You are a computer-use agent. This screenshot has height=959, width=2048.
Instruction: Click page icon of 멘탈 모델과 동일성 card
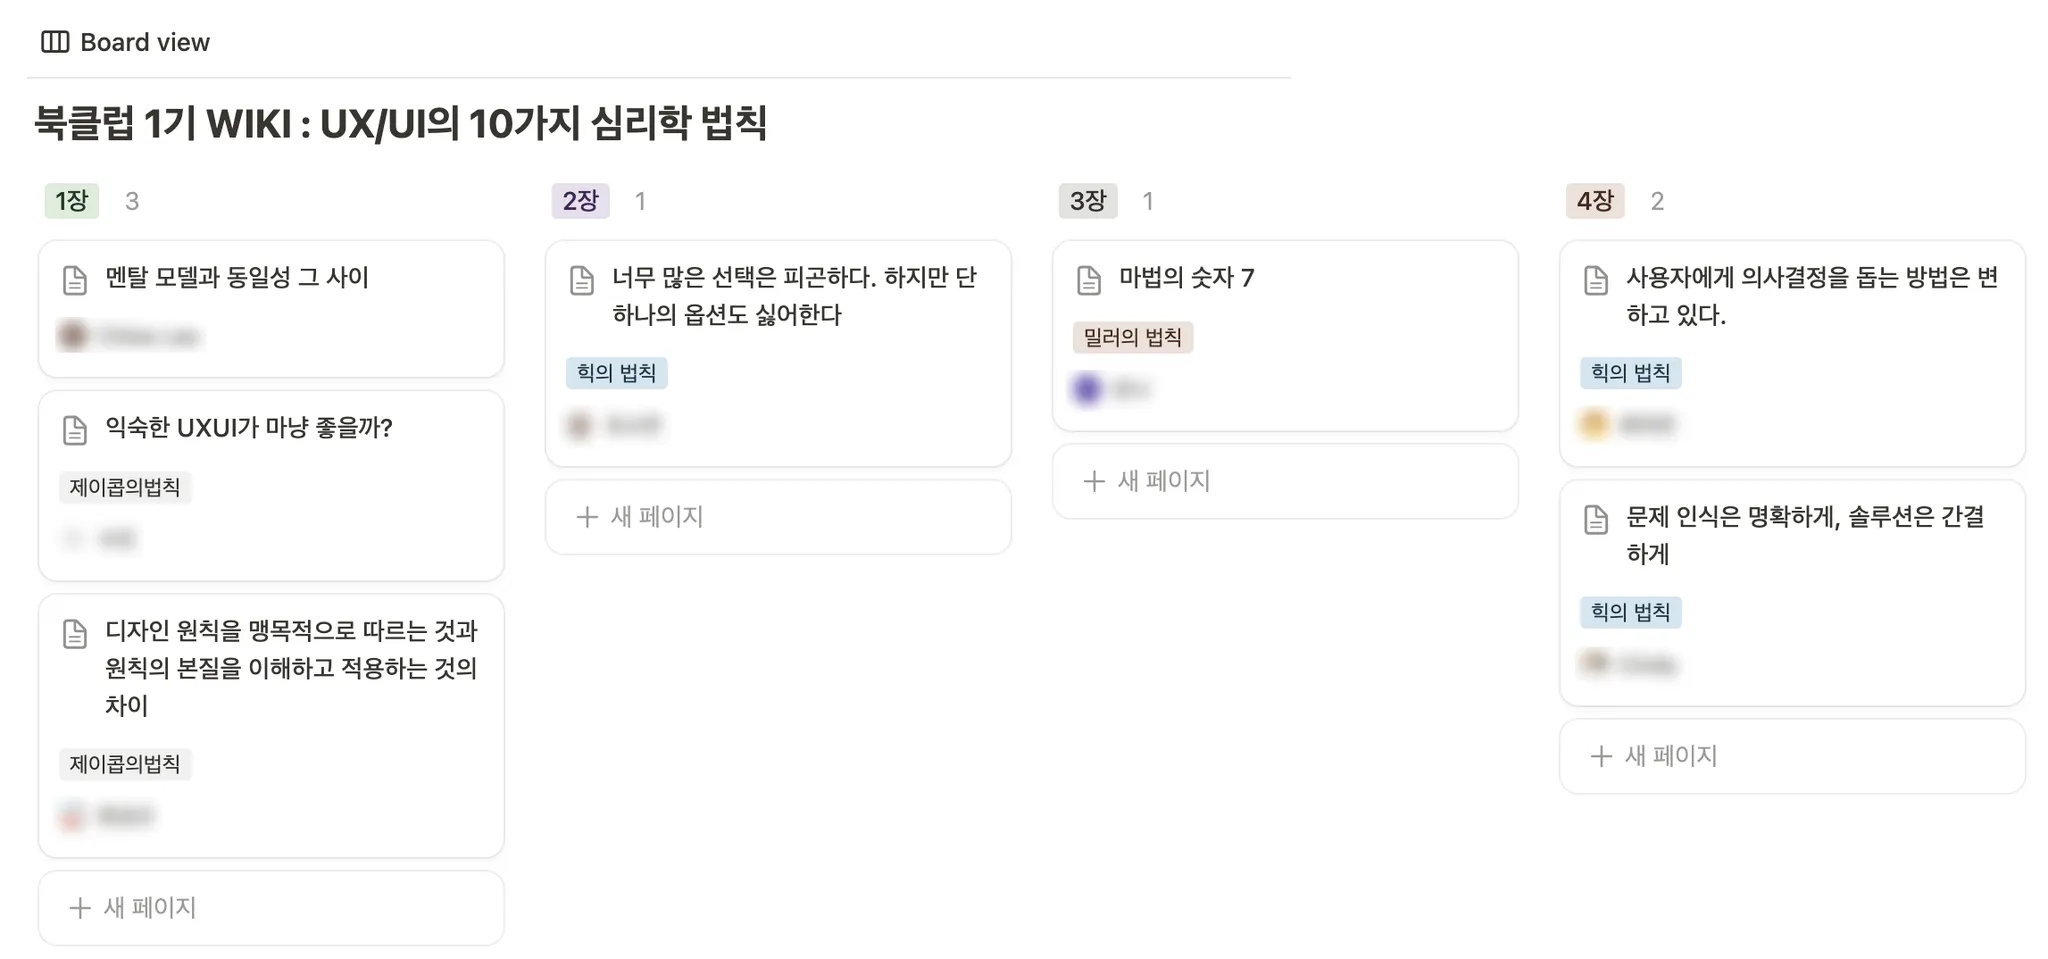coord(75,280)
